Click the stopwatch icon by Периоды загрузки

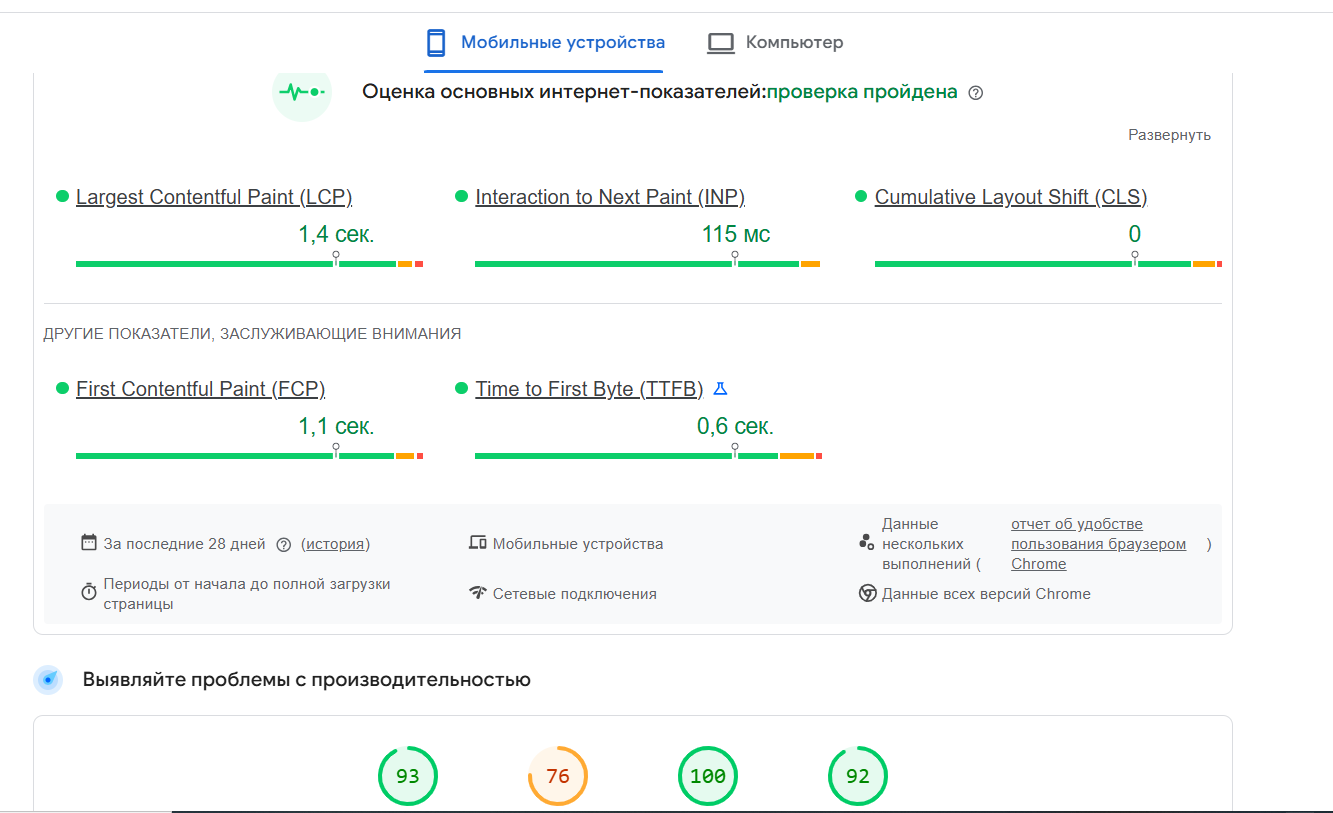89,592
